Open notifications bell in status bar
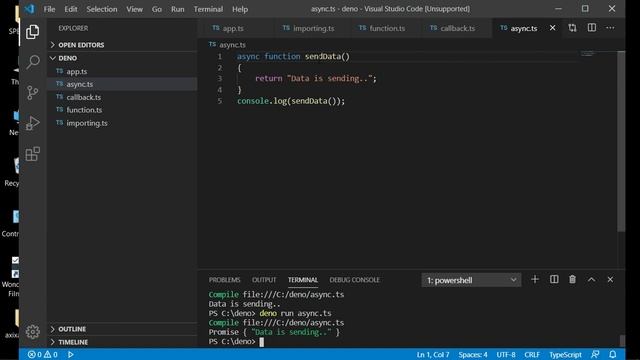Screen dimensions: 640x360 tap(613, 354)
